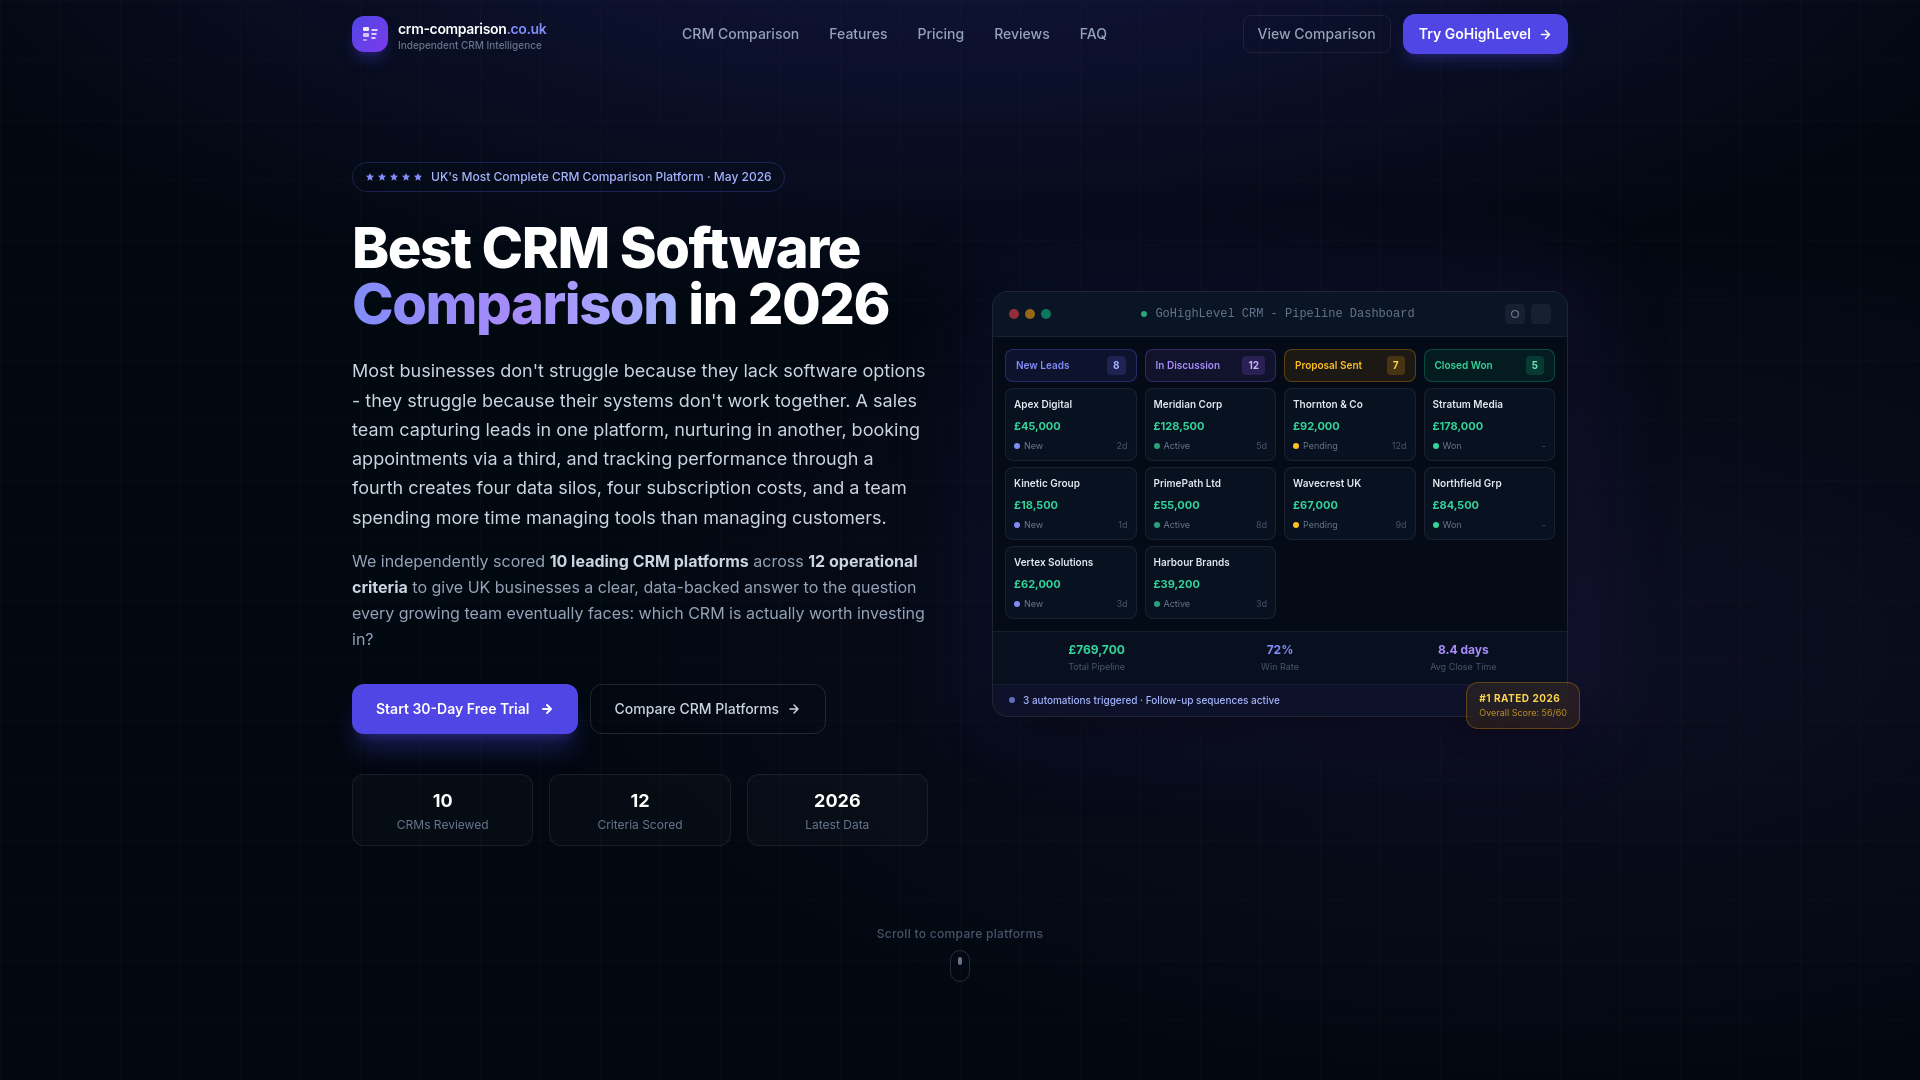The image size is (1920, 1080).
Task: Click the Scroll to compare platforms text
Action: 960,934
